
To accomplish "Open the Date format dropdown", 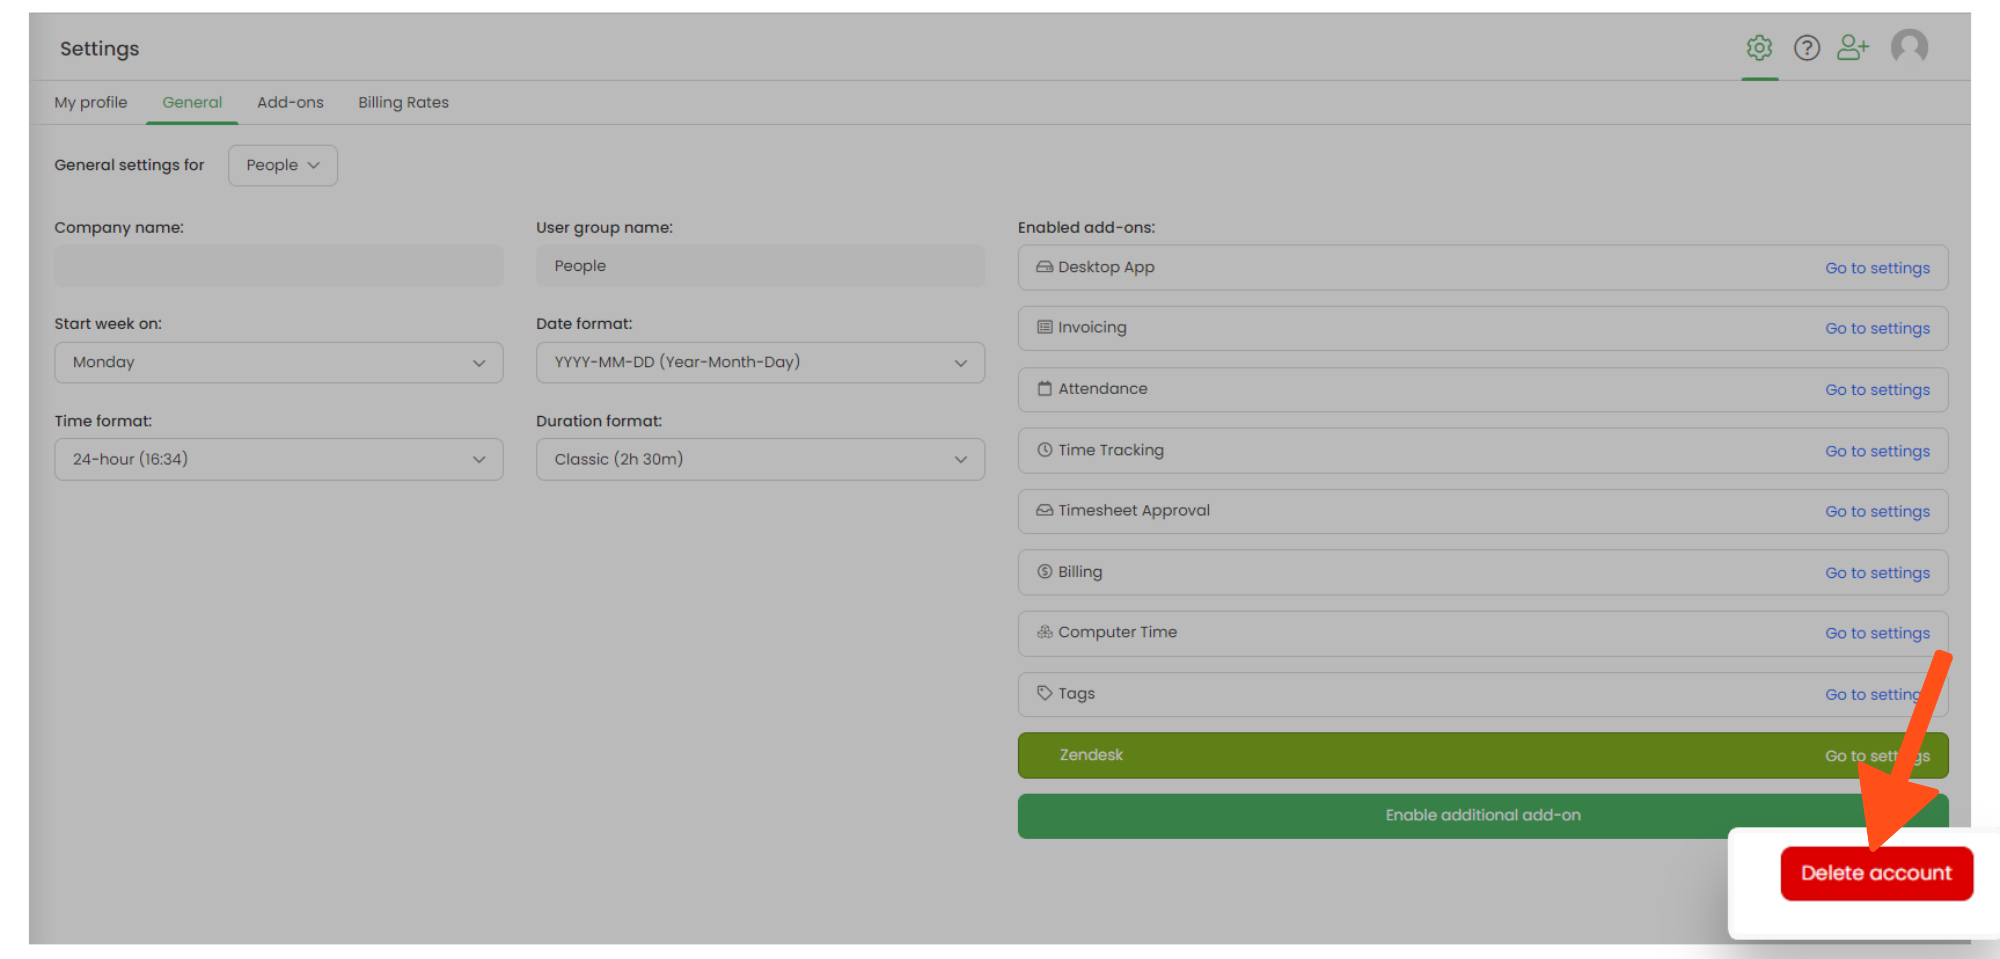I will point(760,362).
